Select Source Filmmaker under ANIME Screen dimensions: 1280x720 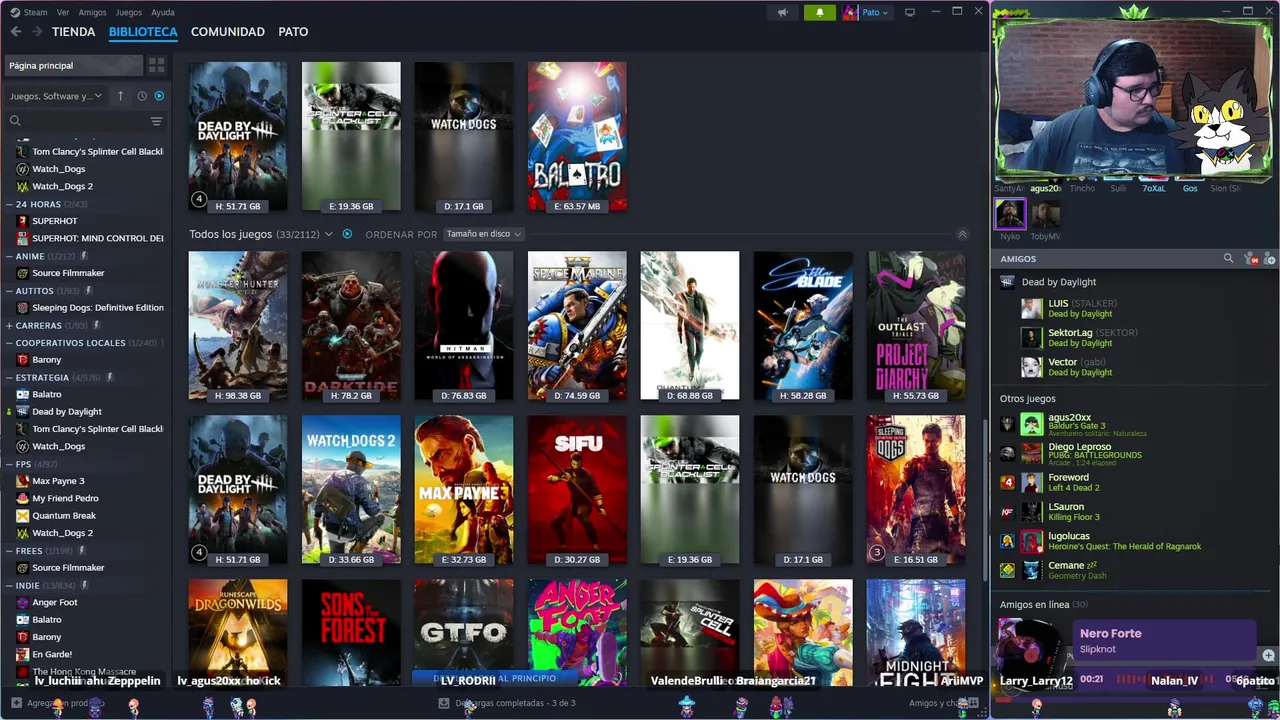[68, 273]
